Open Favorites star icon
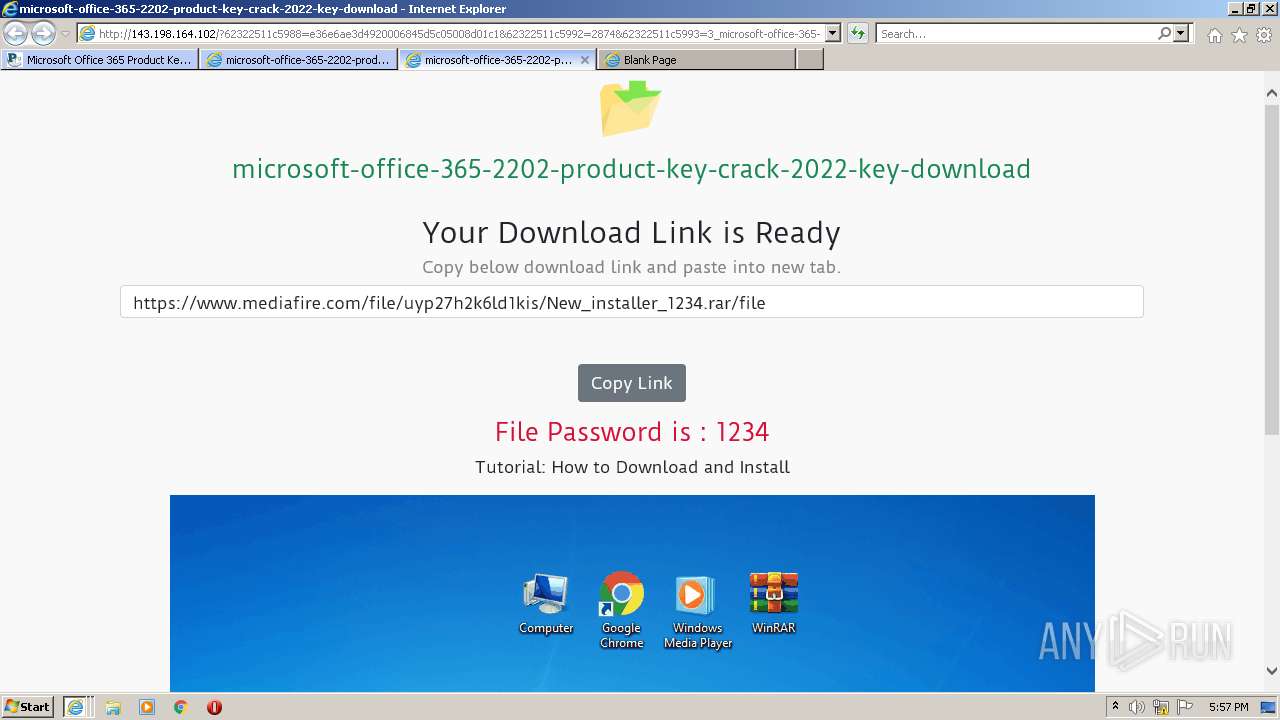The width and height of the screenshot is (1280, 720). click(1239, 35)
